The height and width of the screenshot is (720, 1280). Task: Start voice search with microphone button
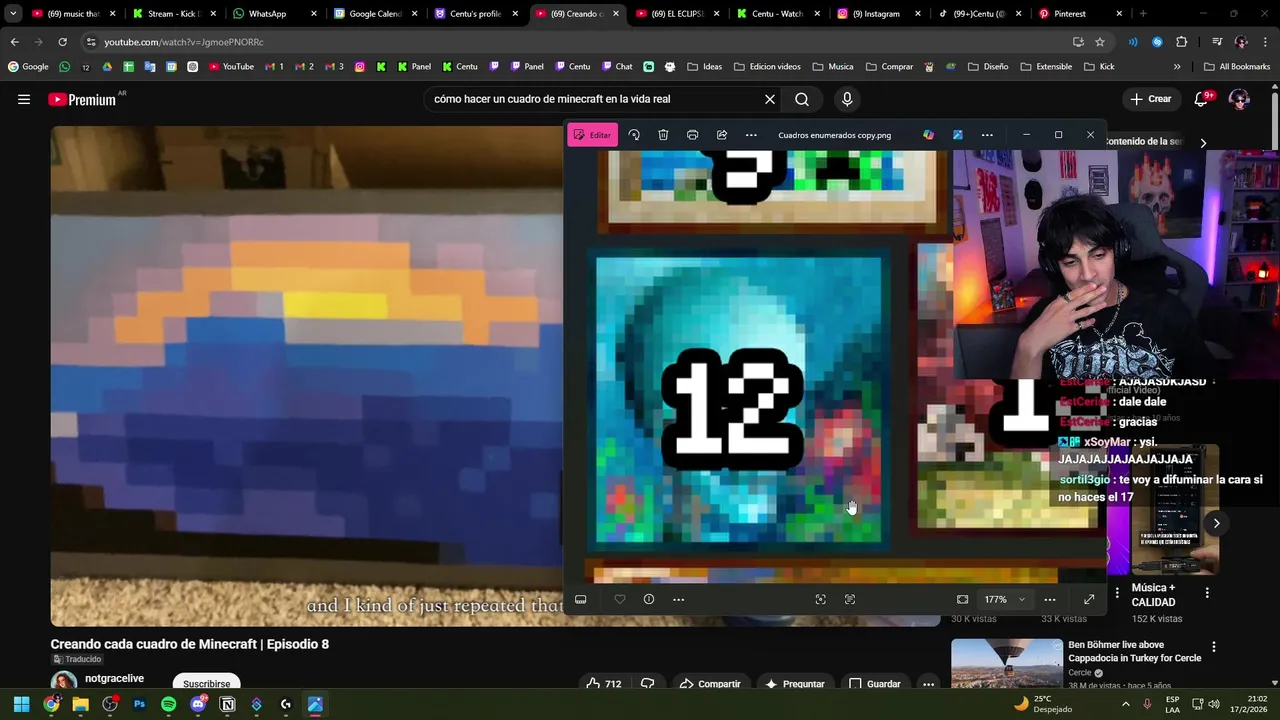[847, 99]
